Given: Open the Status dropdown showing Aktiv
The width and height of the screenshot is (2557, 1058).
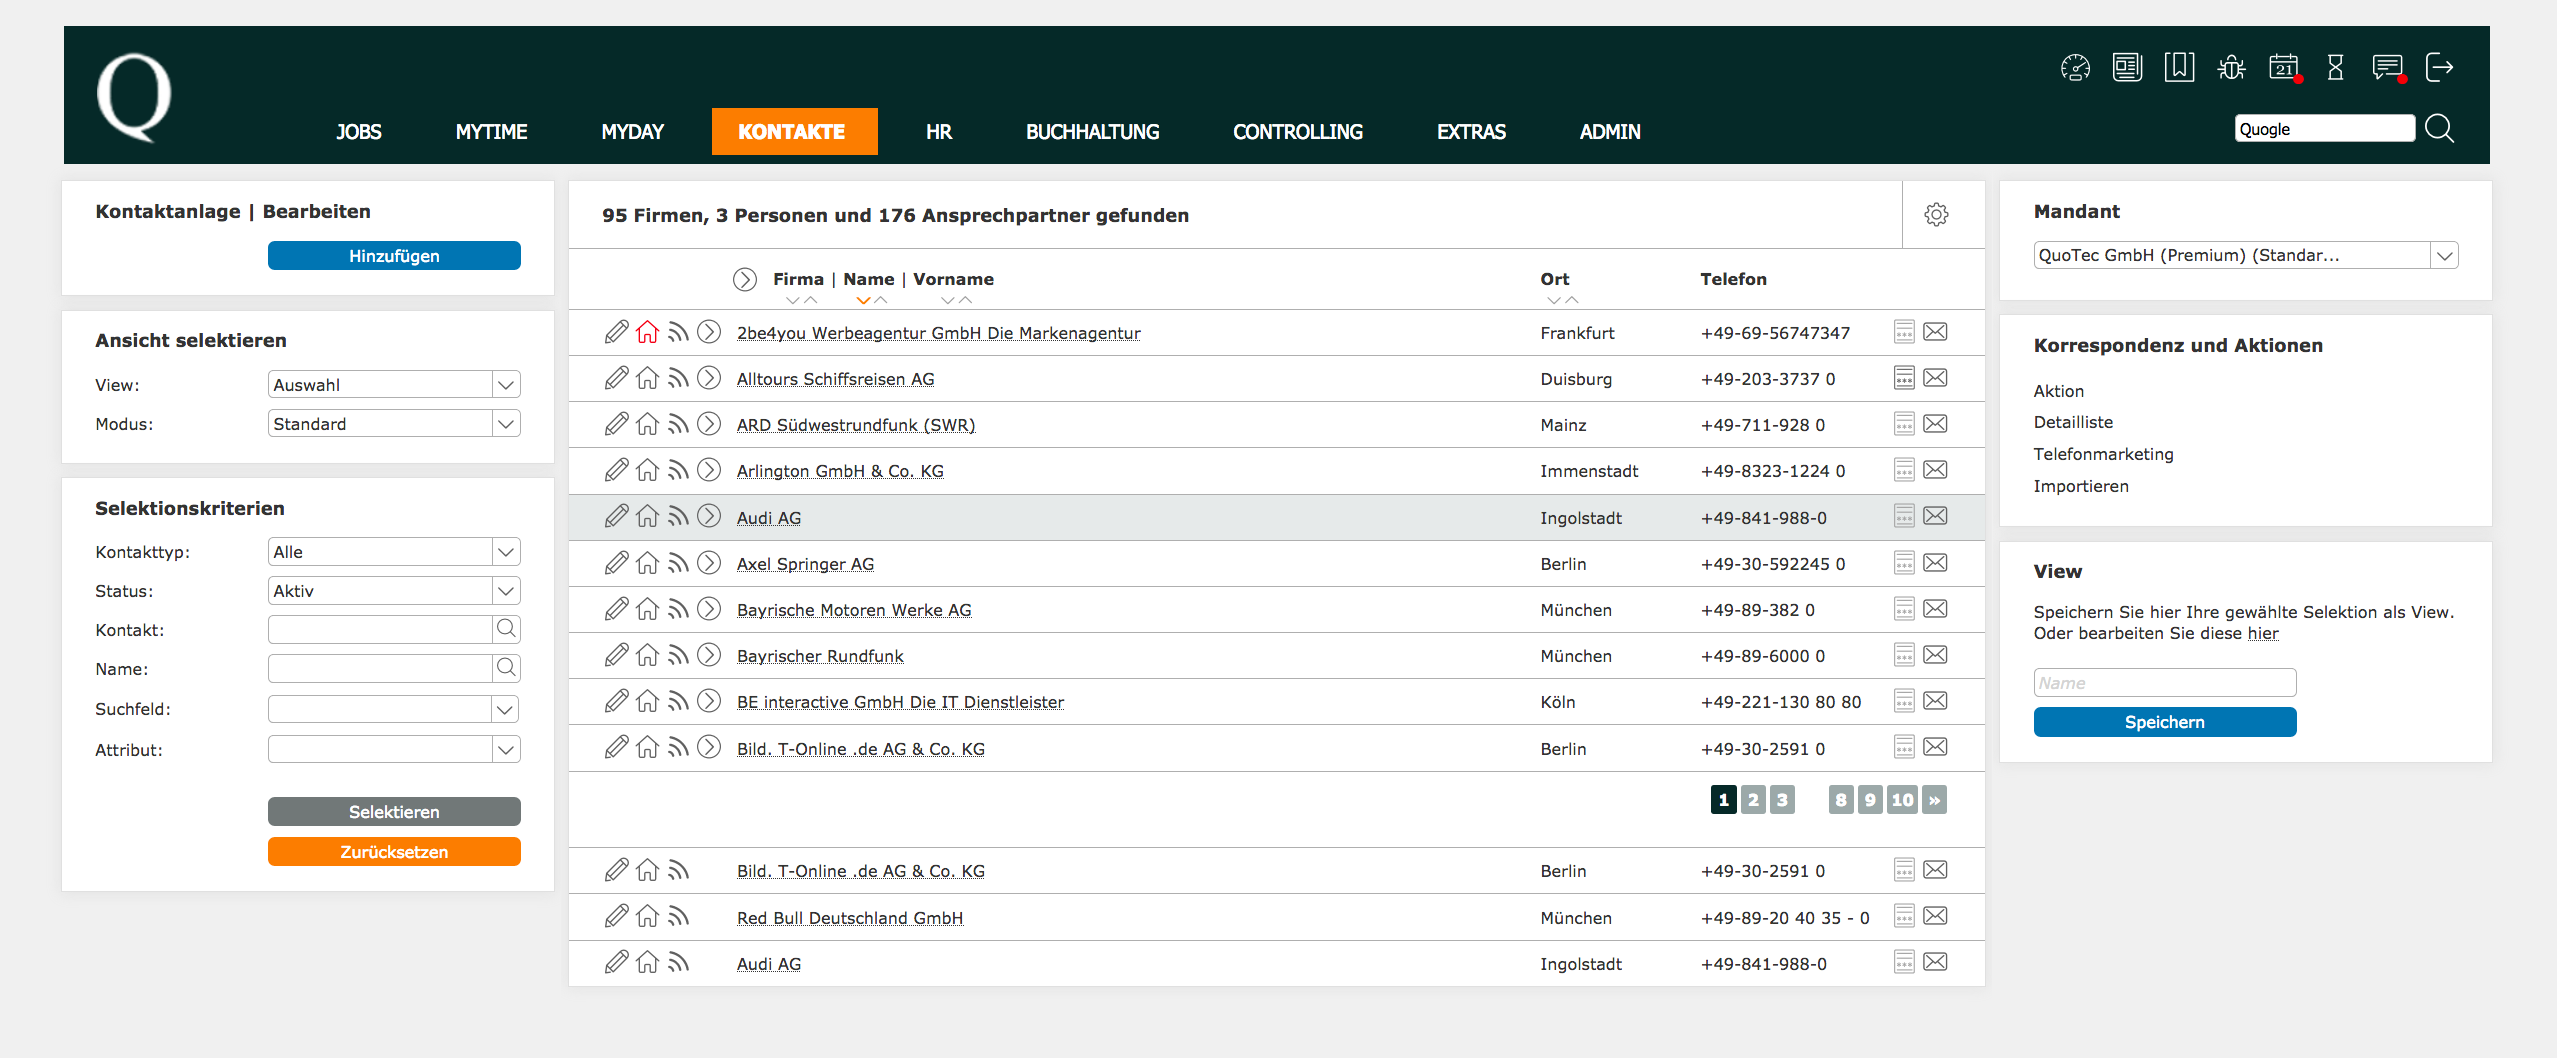Looking at the screenshot, I should click(505, 591).
